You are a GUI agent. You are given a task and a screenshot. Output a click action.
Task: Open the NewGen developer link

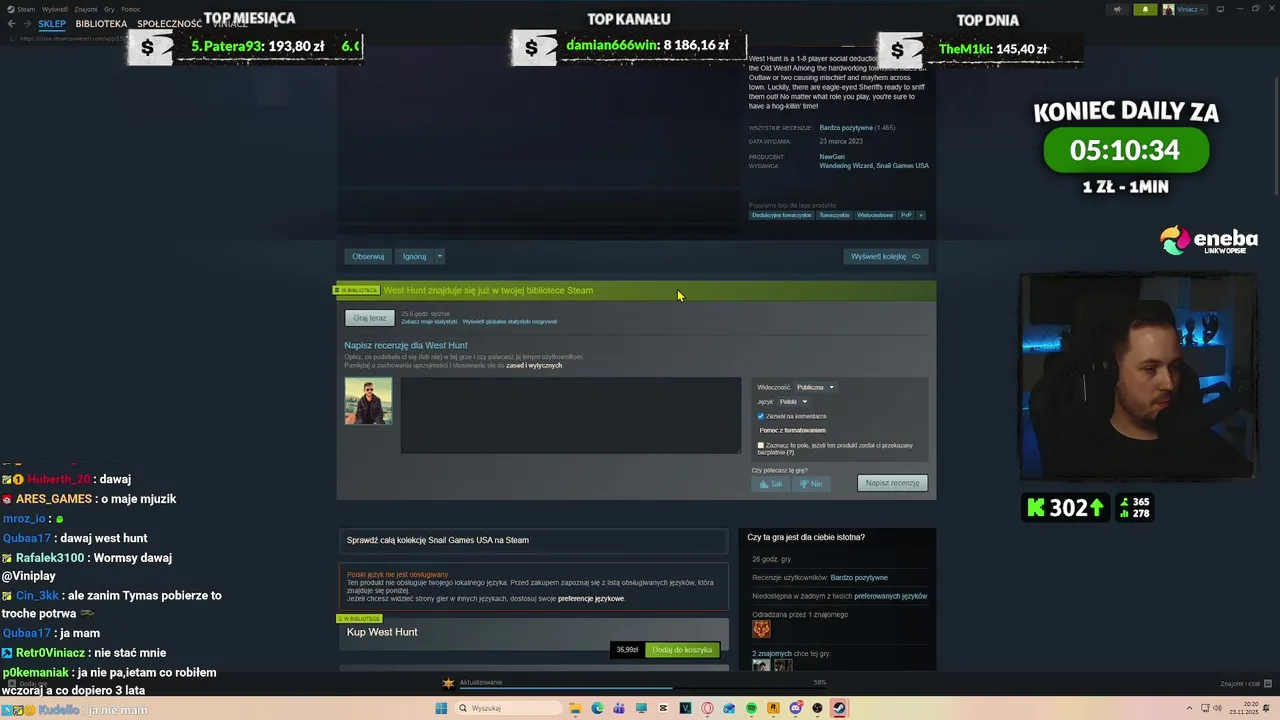click(832, 157)
